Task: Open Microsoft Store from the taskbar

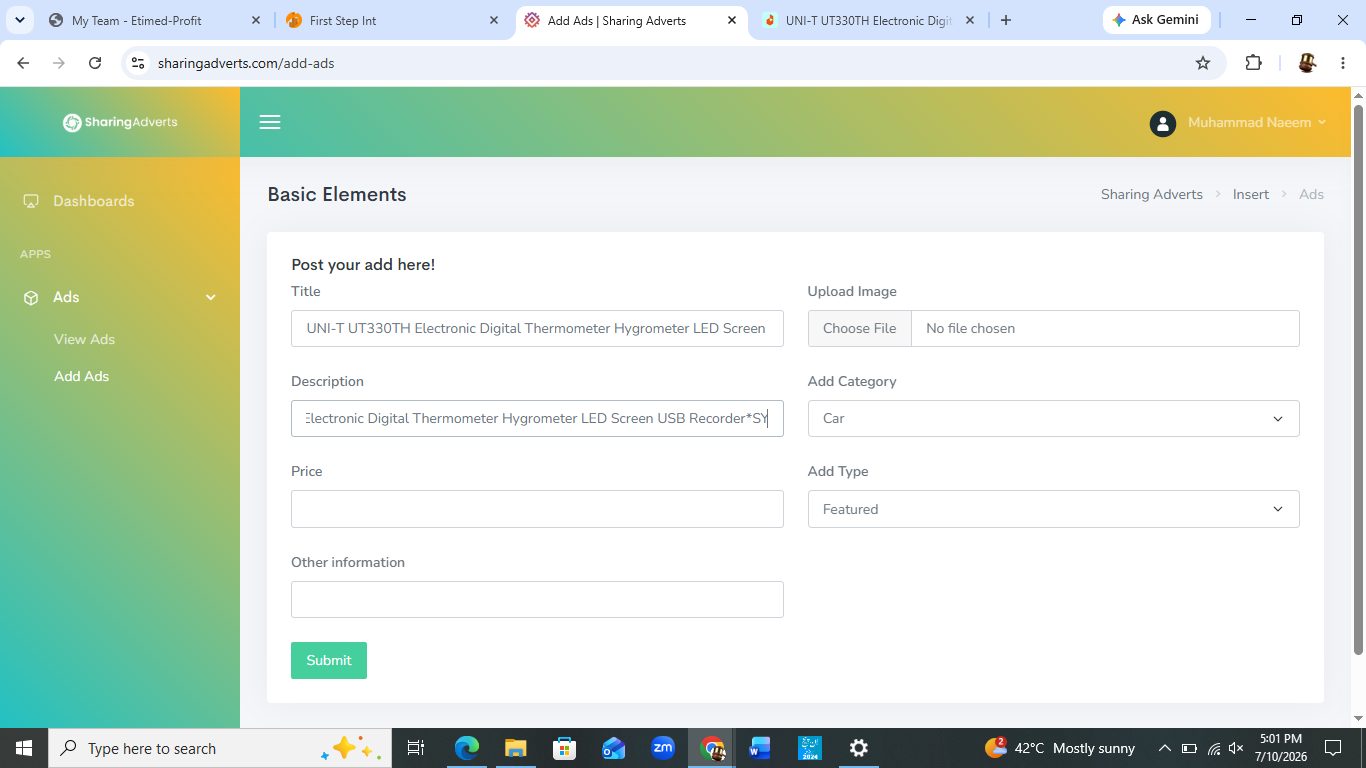Action: [x=564, y=748]
